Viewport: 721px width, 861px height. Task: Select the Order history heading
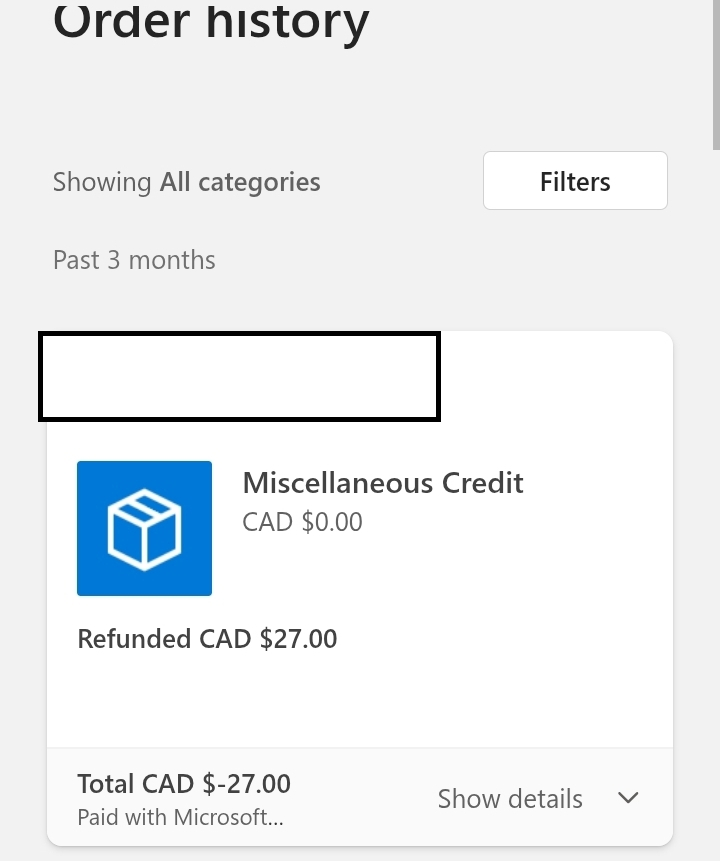click(x=211, y=21)
